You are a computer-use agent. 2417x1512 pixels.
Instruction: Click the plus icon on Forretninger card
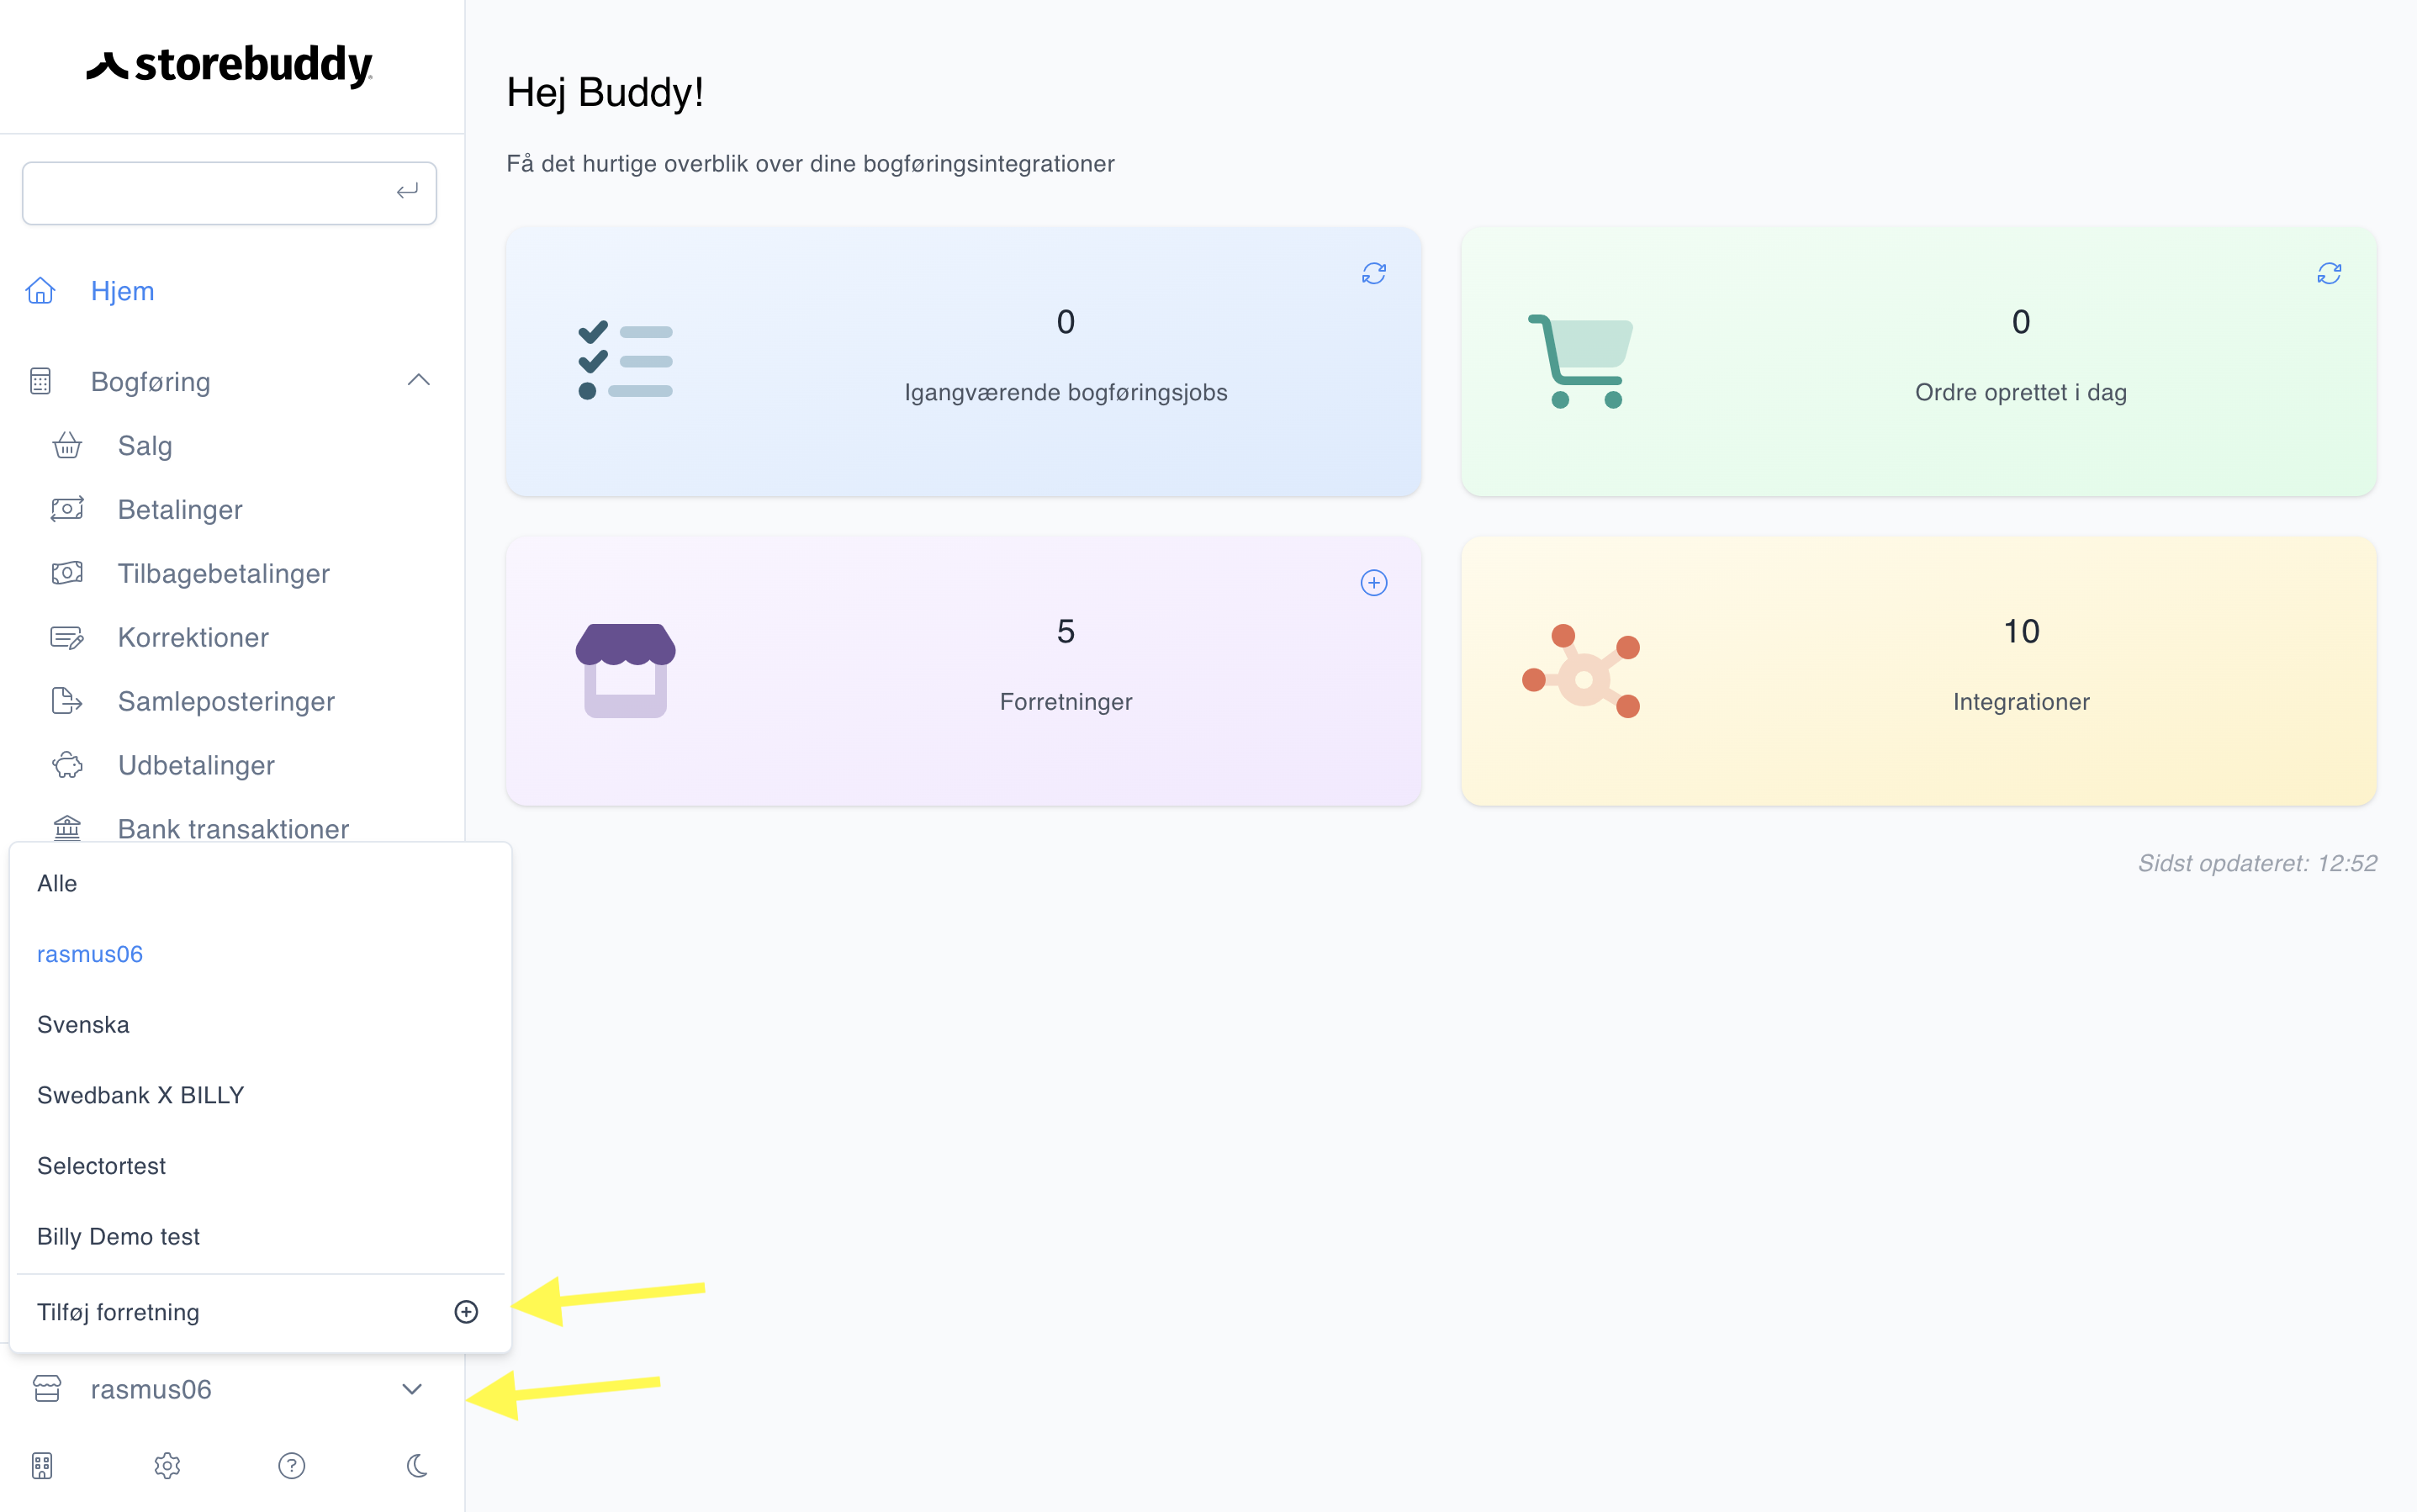coord(1373,582)
